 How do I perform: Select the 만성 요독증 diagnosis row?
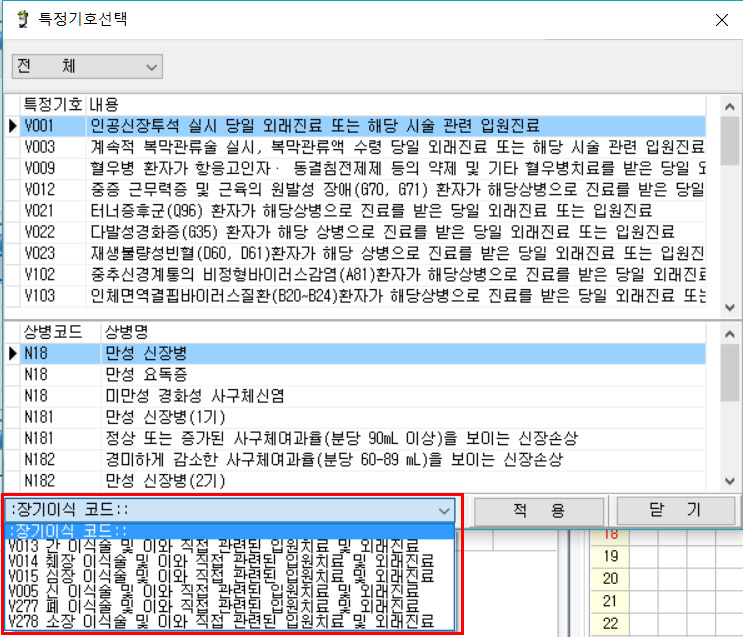click(300, 374)
